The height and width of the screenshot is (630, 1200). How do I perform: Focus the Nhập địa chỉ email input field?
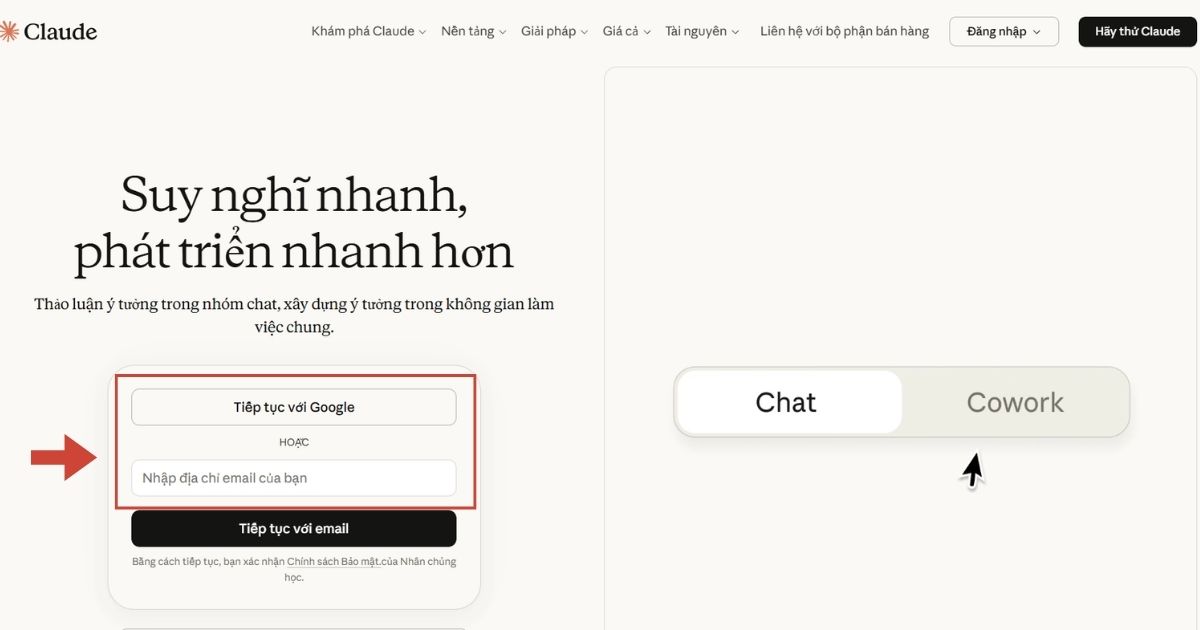pos(294,478)
